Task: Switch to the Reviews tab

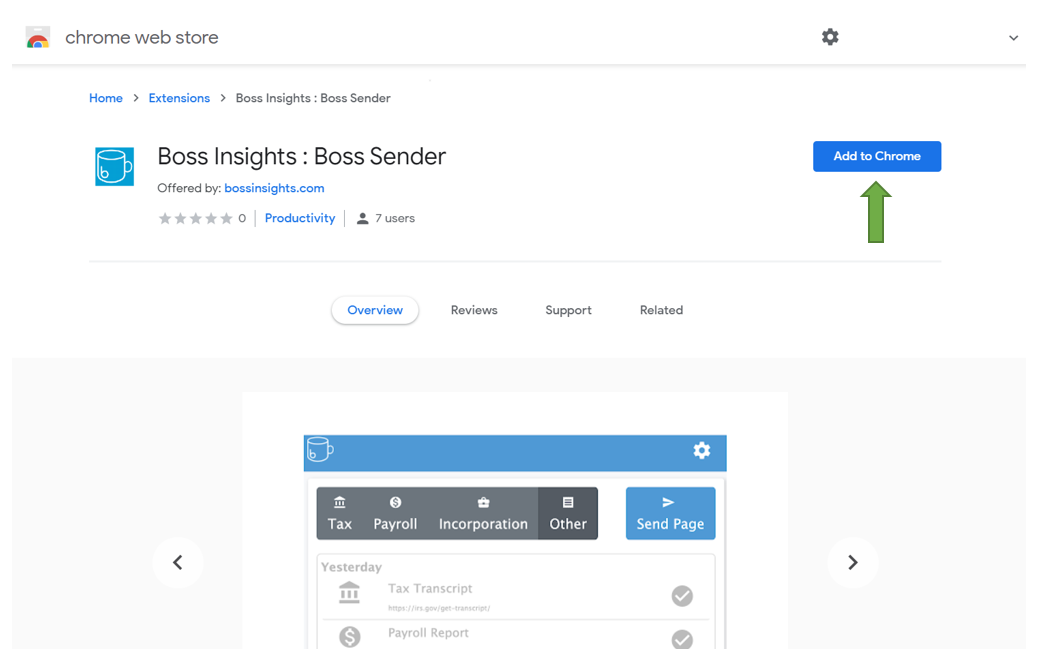Action: pyautogui.click(x=474, y=310)
